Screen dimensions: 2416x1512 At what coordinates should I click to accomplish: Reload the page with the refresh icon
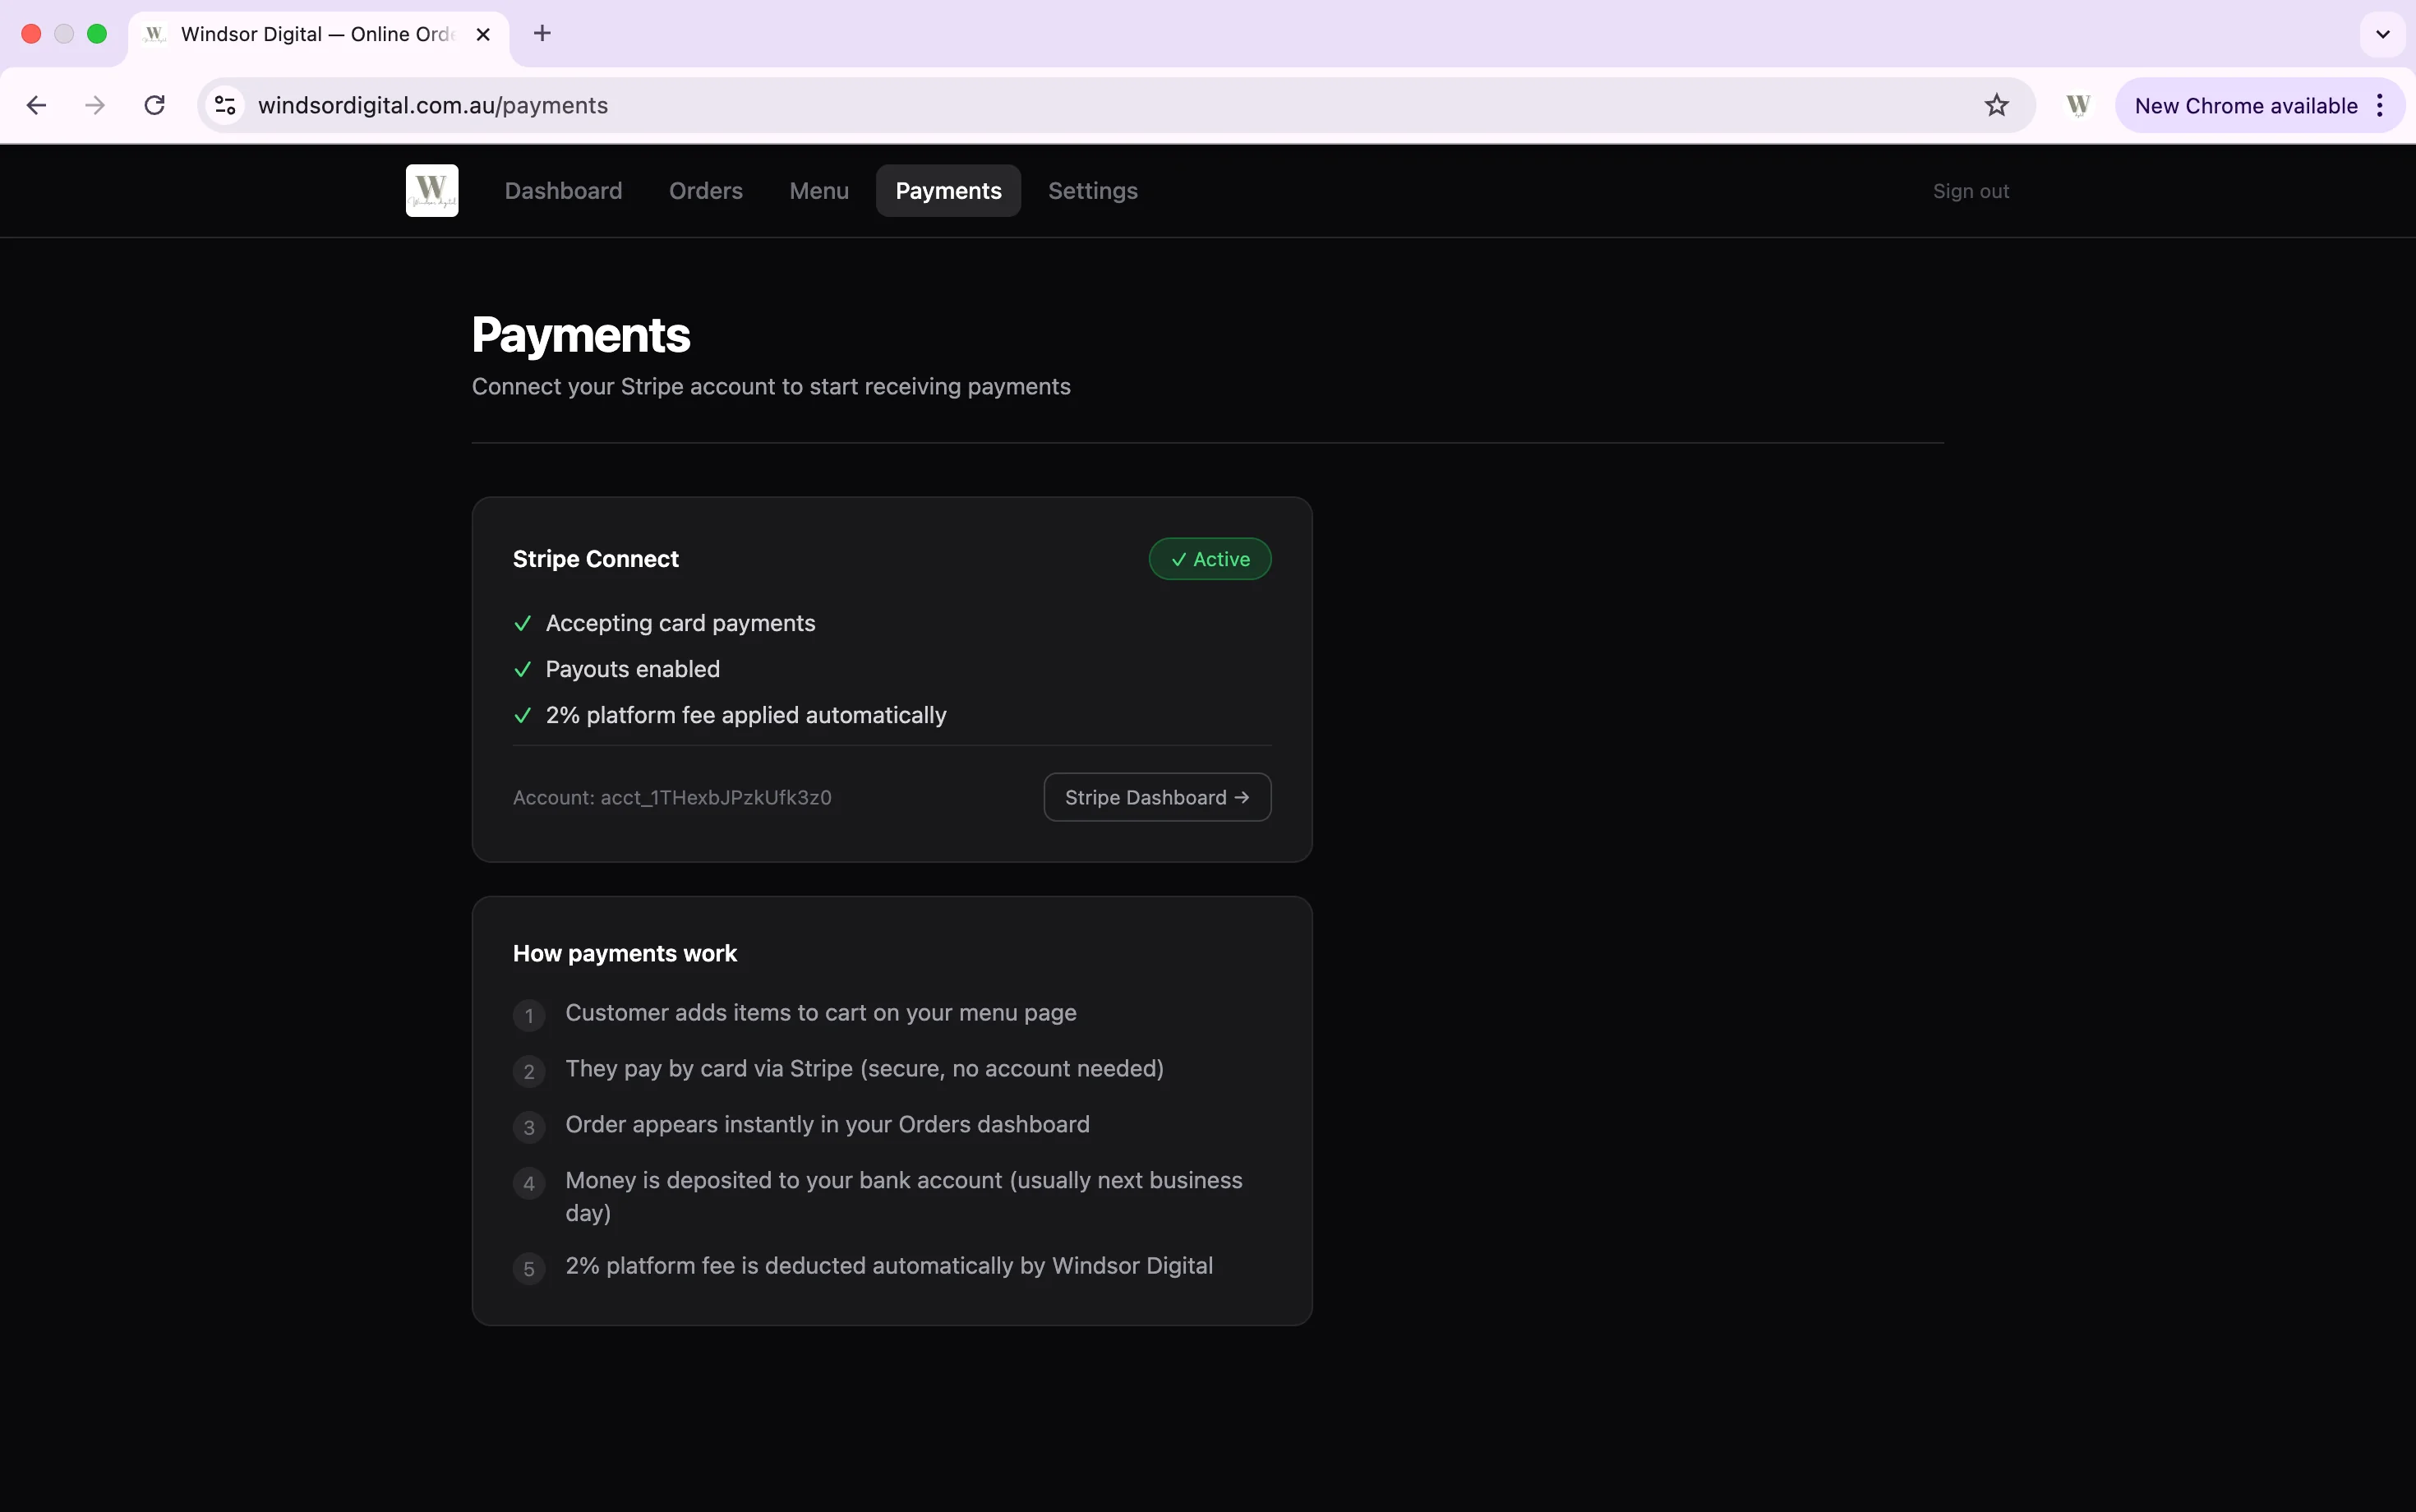[x=154, y=105]
